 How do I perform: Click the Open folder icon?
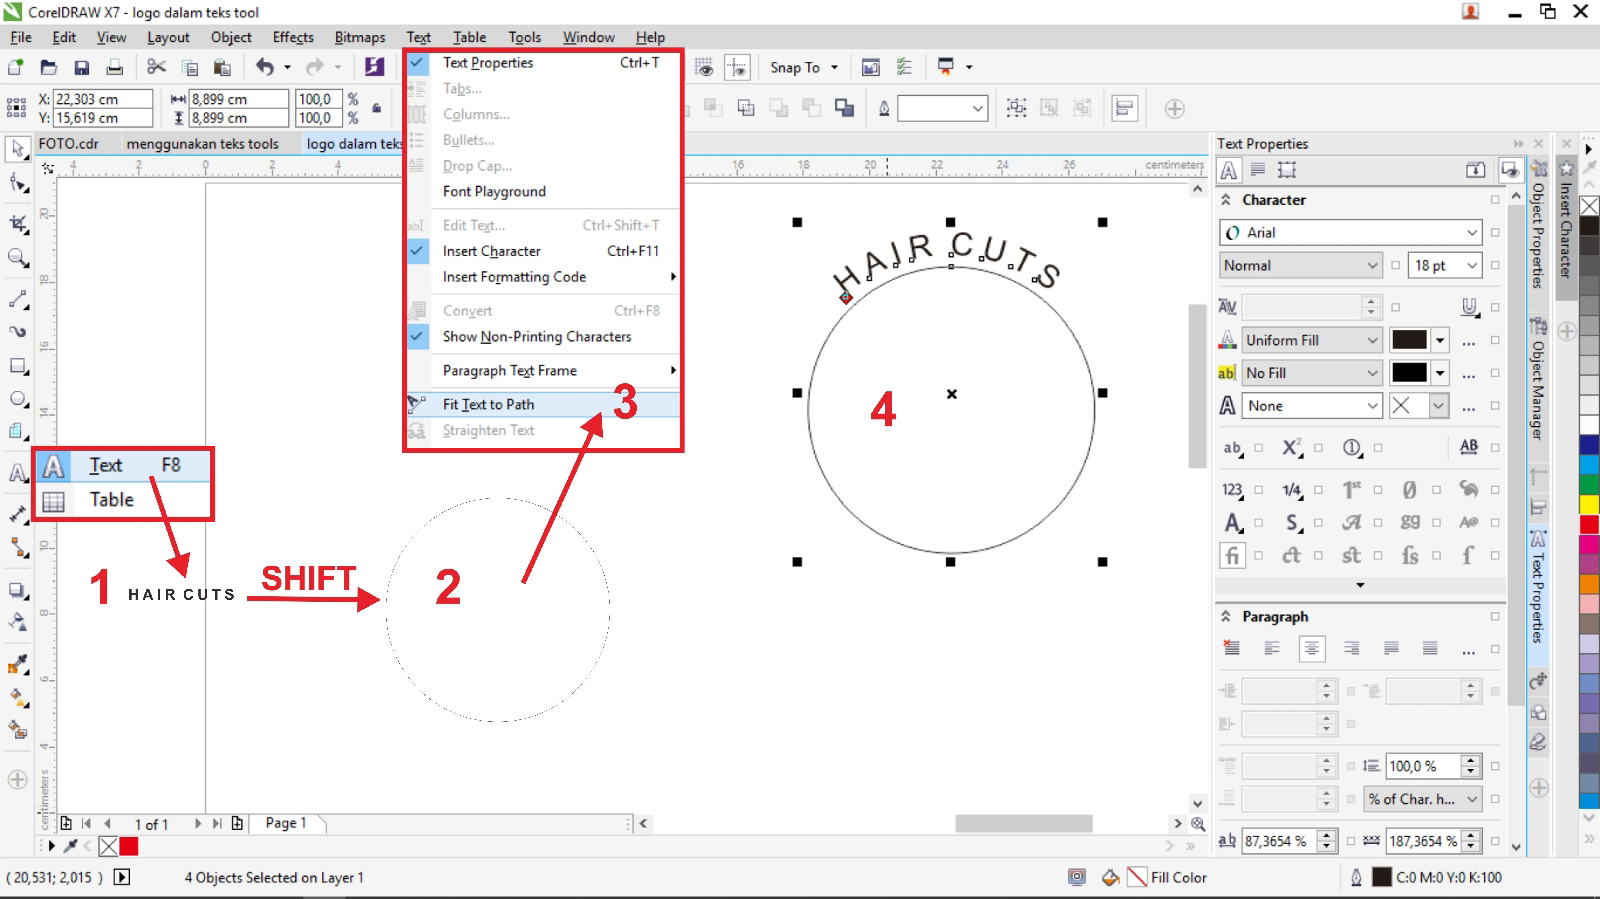pos(48,67)
